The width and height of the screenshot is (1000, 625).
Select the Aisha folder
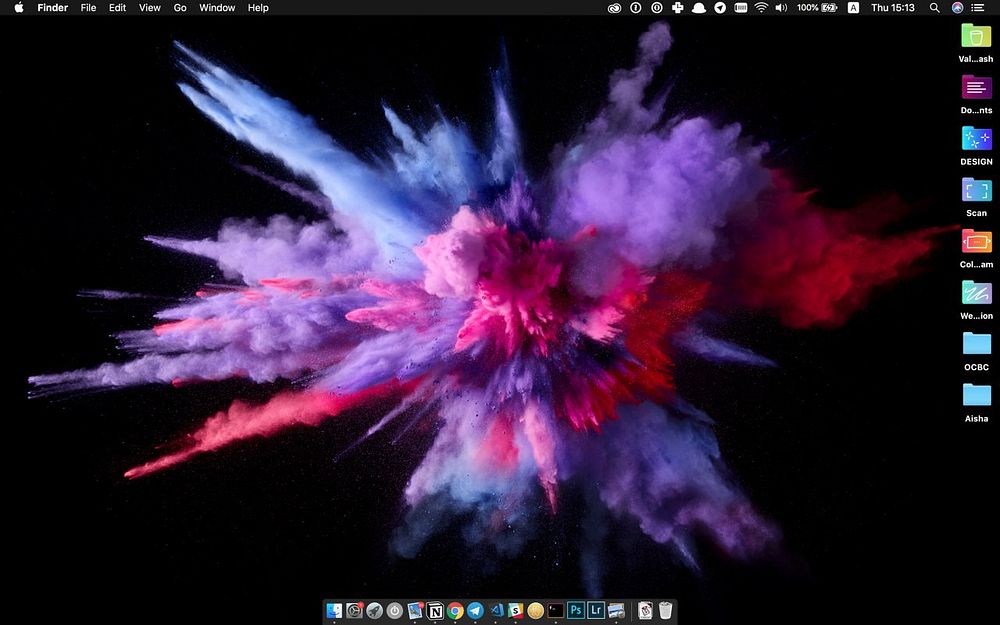coord(976,395)
